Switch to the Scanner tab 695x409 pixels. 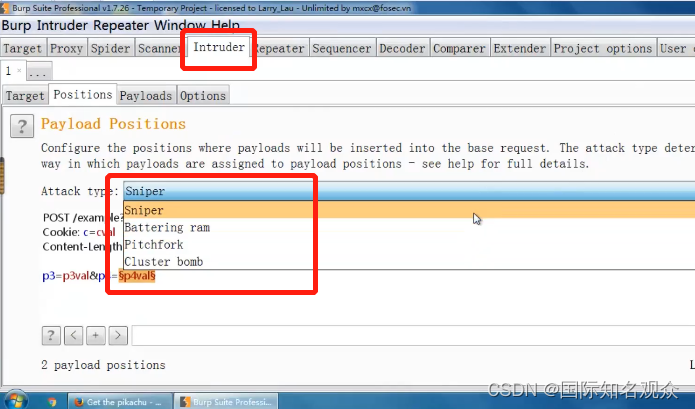160,48
